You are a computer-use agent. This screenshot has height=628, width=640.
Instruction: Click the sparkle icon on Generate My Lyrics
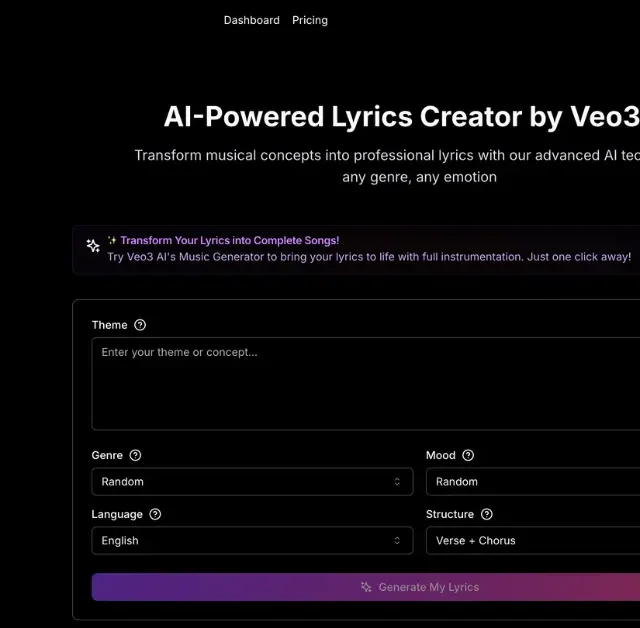(x=366, y=587)
